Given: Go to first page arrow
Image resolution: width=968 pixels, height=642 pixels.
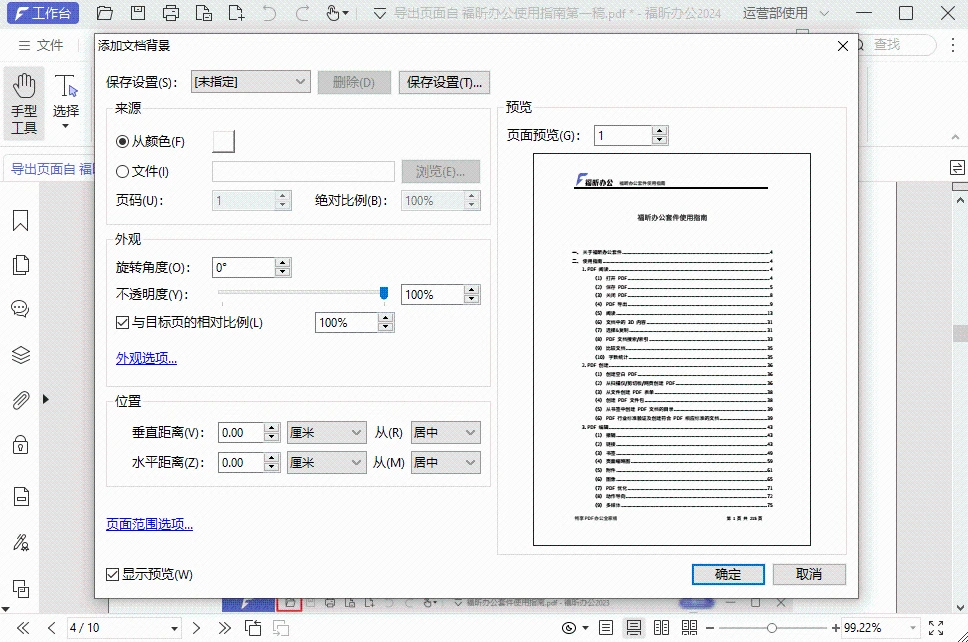Looking at the screenshot, I should (x=23, y=628).
